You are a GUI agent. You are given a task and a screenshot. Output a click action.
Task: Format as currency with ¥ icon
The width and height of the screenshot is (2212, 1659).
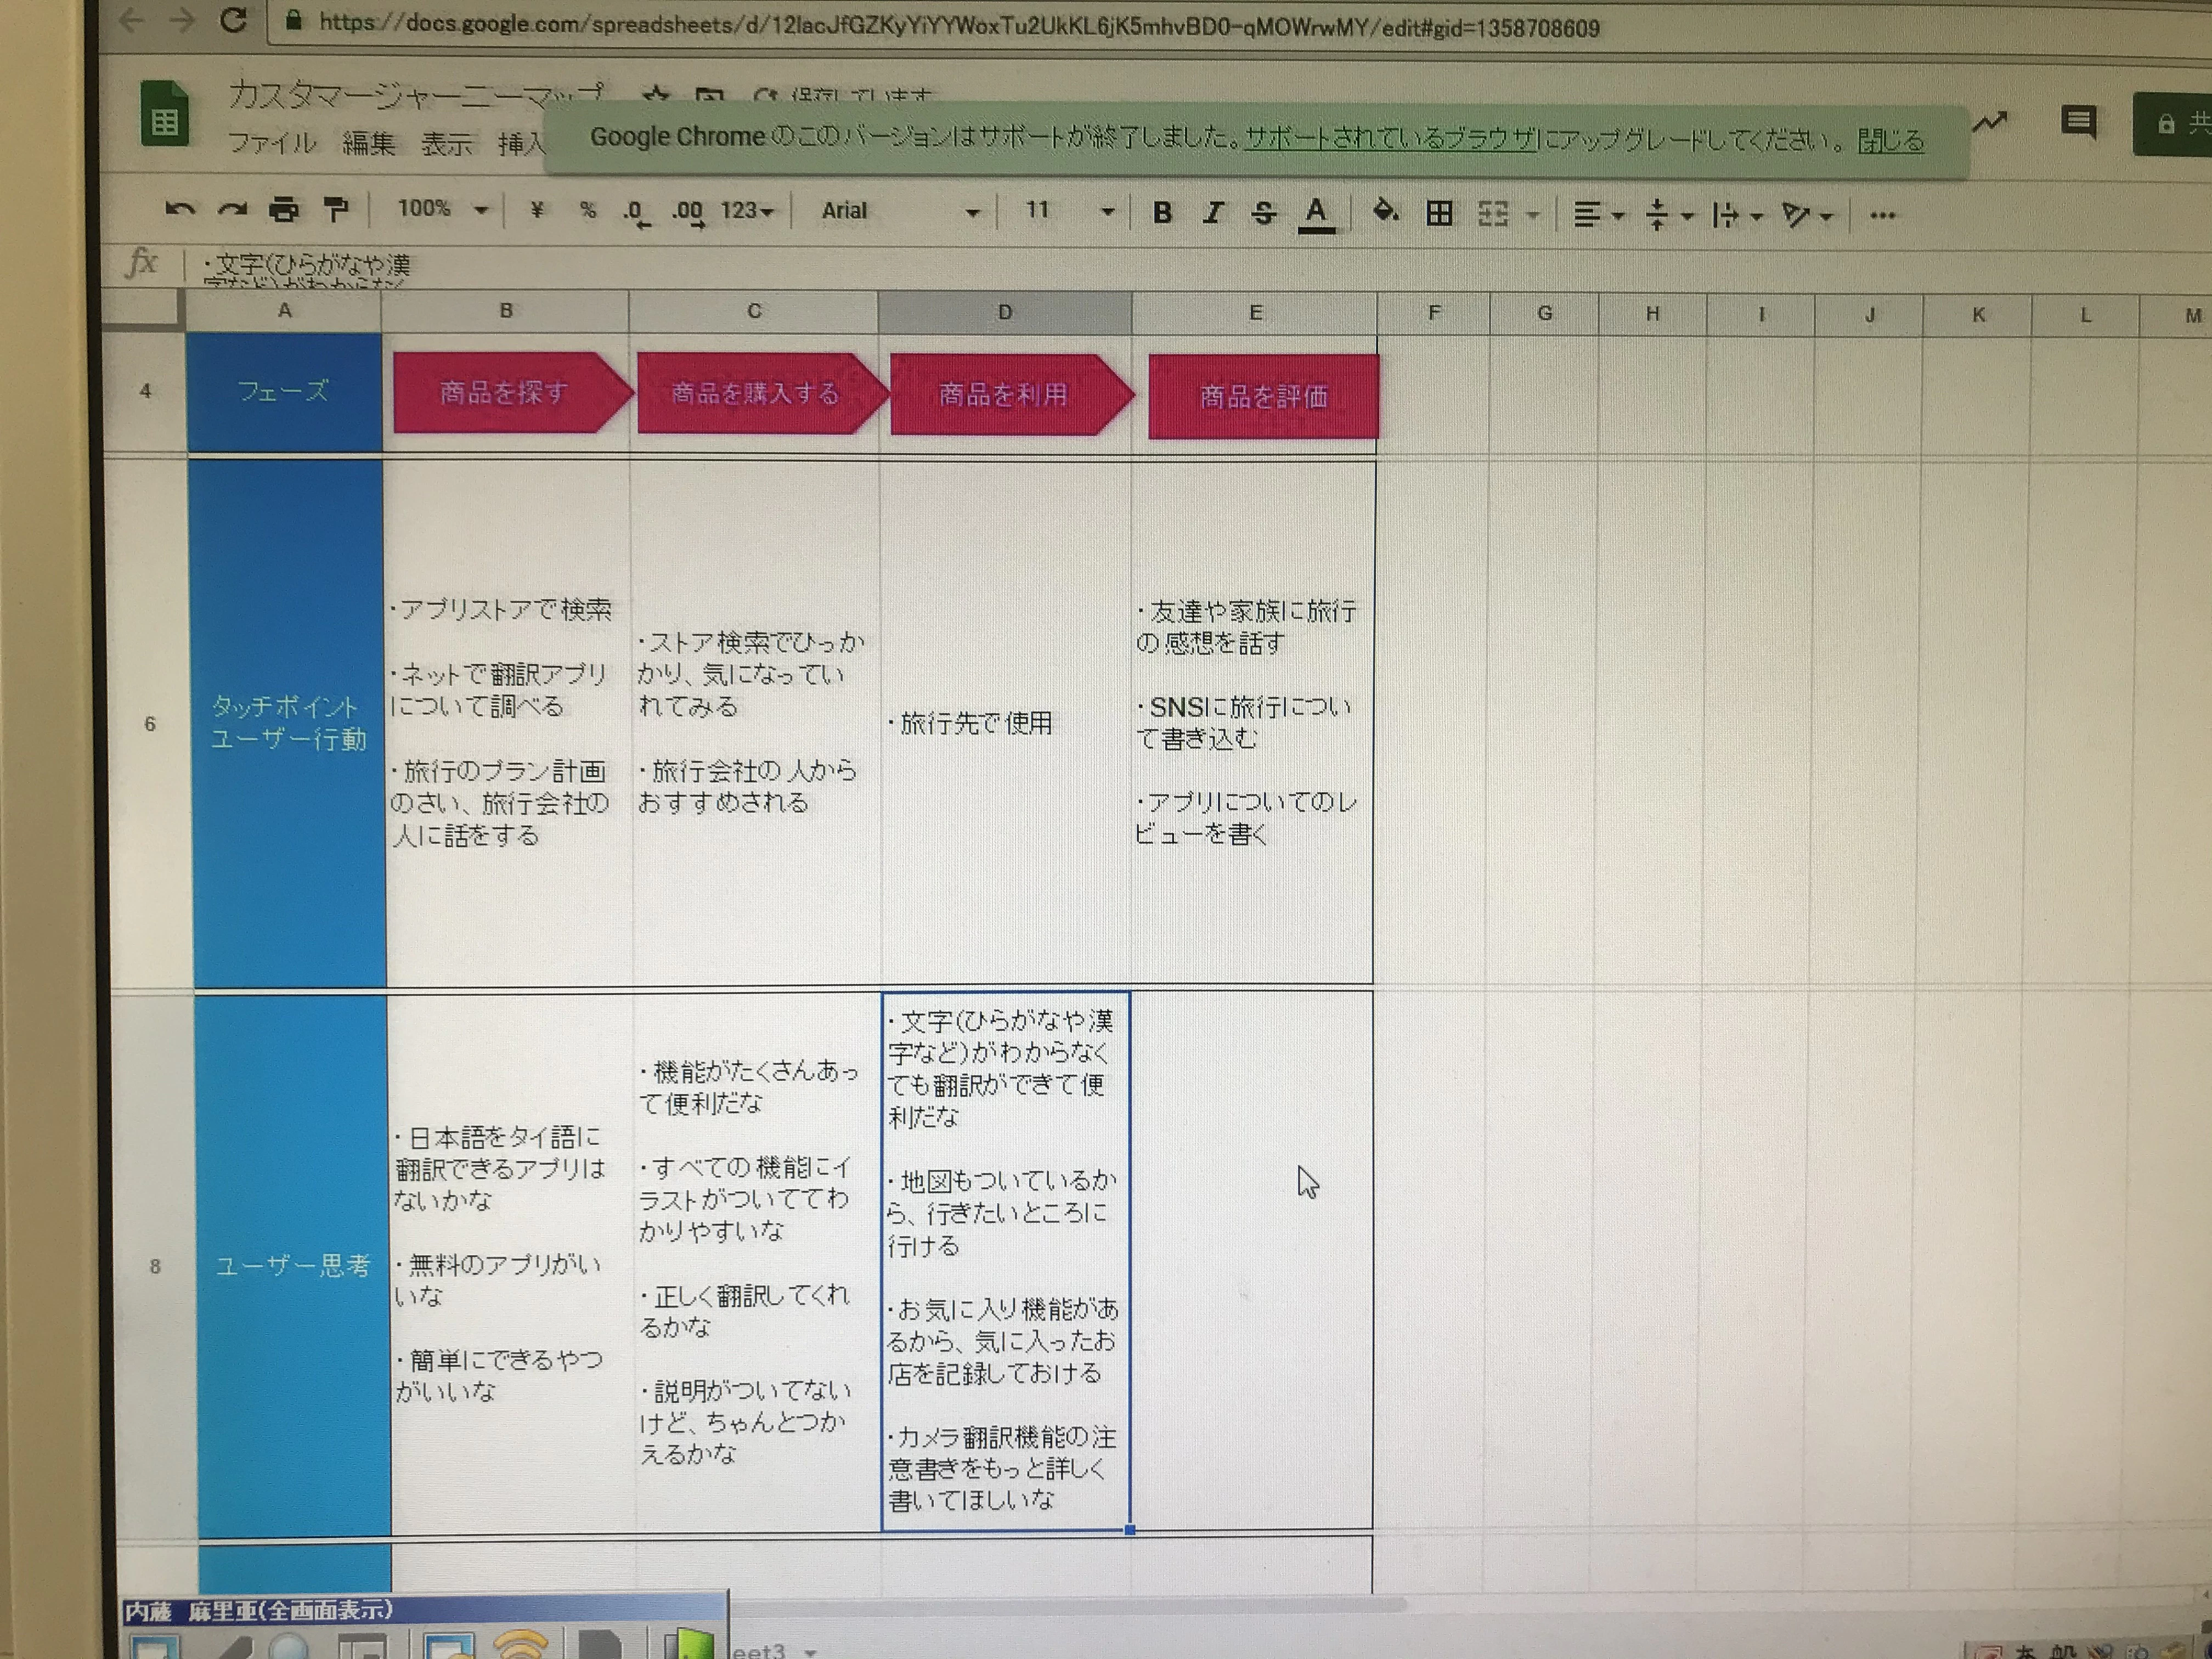pos(538,210)
